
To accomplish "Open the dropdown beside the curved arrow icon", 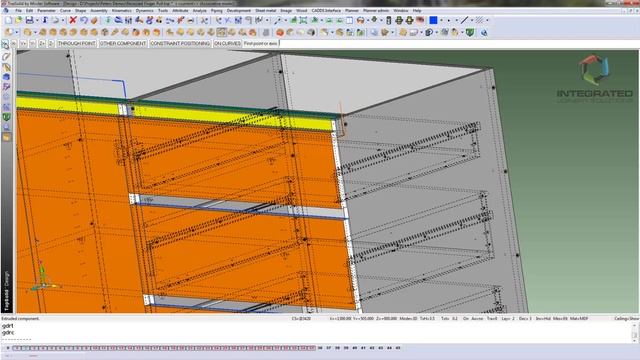I will (x=64, y=20).
